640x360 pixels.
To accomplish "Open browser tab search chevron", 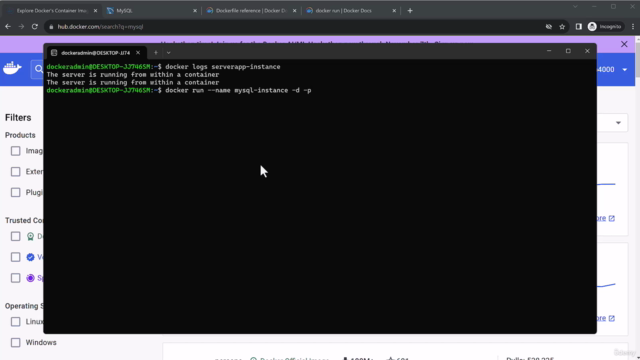I will coord(575,7).
